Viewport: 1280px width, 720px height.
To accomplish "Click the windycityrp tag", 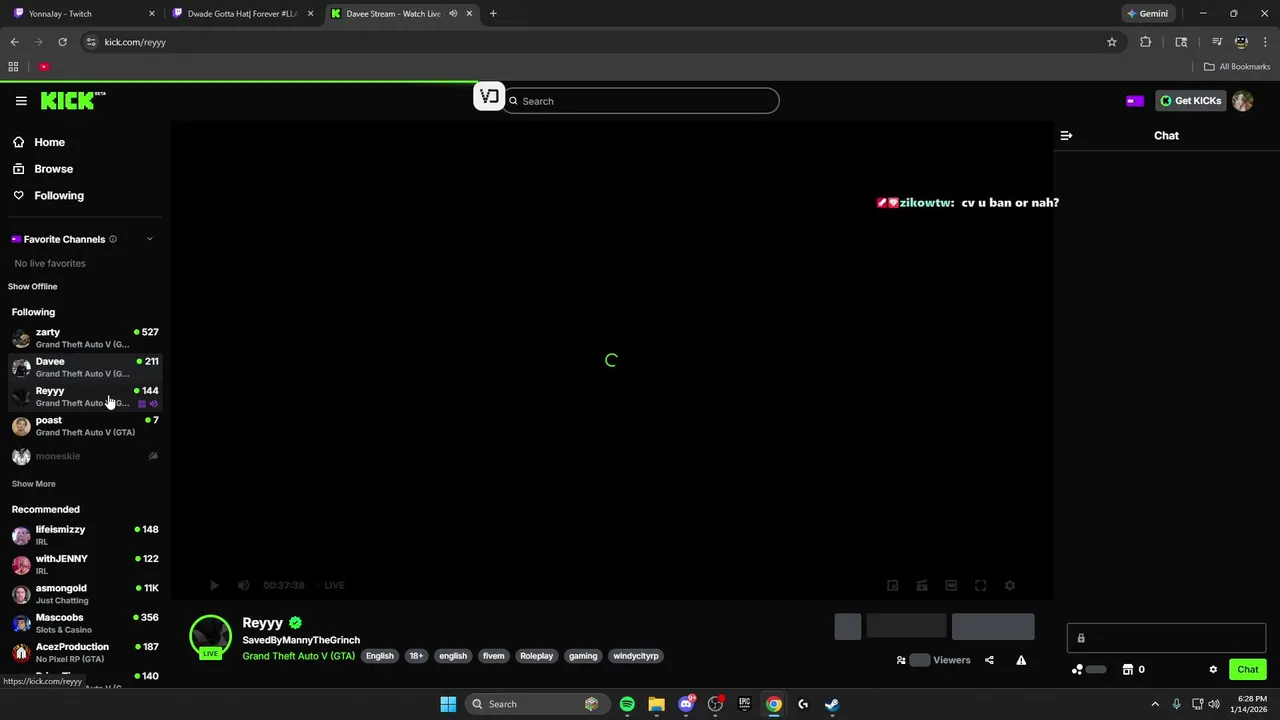I will click(x=636, y=656).
